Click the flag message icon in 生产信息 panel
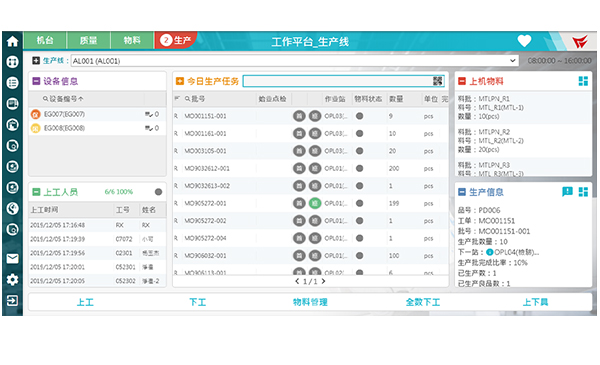The width and height of the screenshot is (600, 365). 567,192
